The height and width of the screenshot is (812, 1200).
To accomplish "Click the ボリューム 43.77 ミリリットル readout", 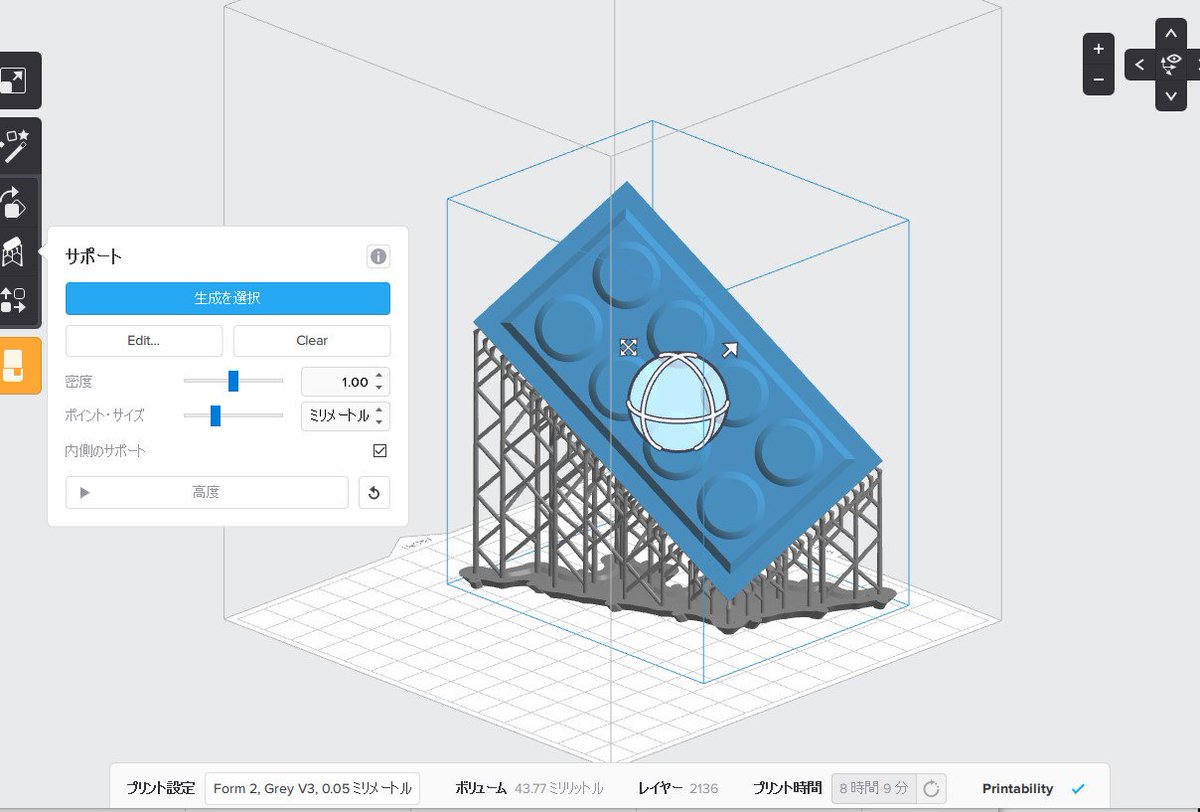I will point(529,789).
